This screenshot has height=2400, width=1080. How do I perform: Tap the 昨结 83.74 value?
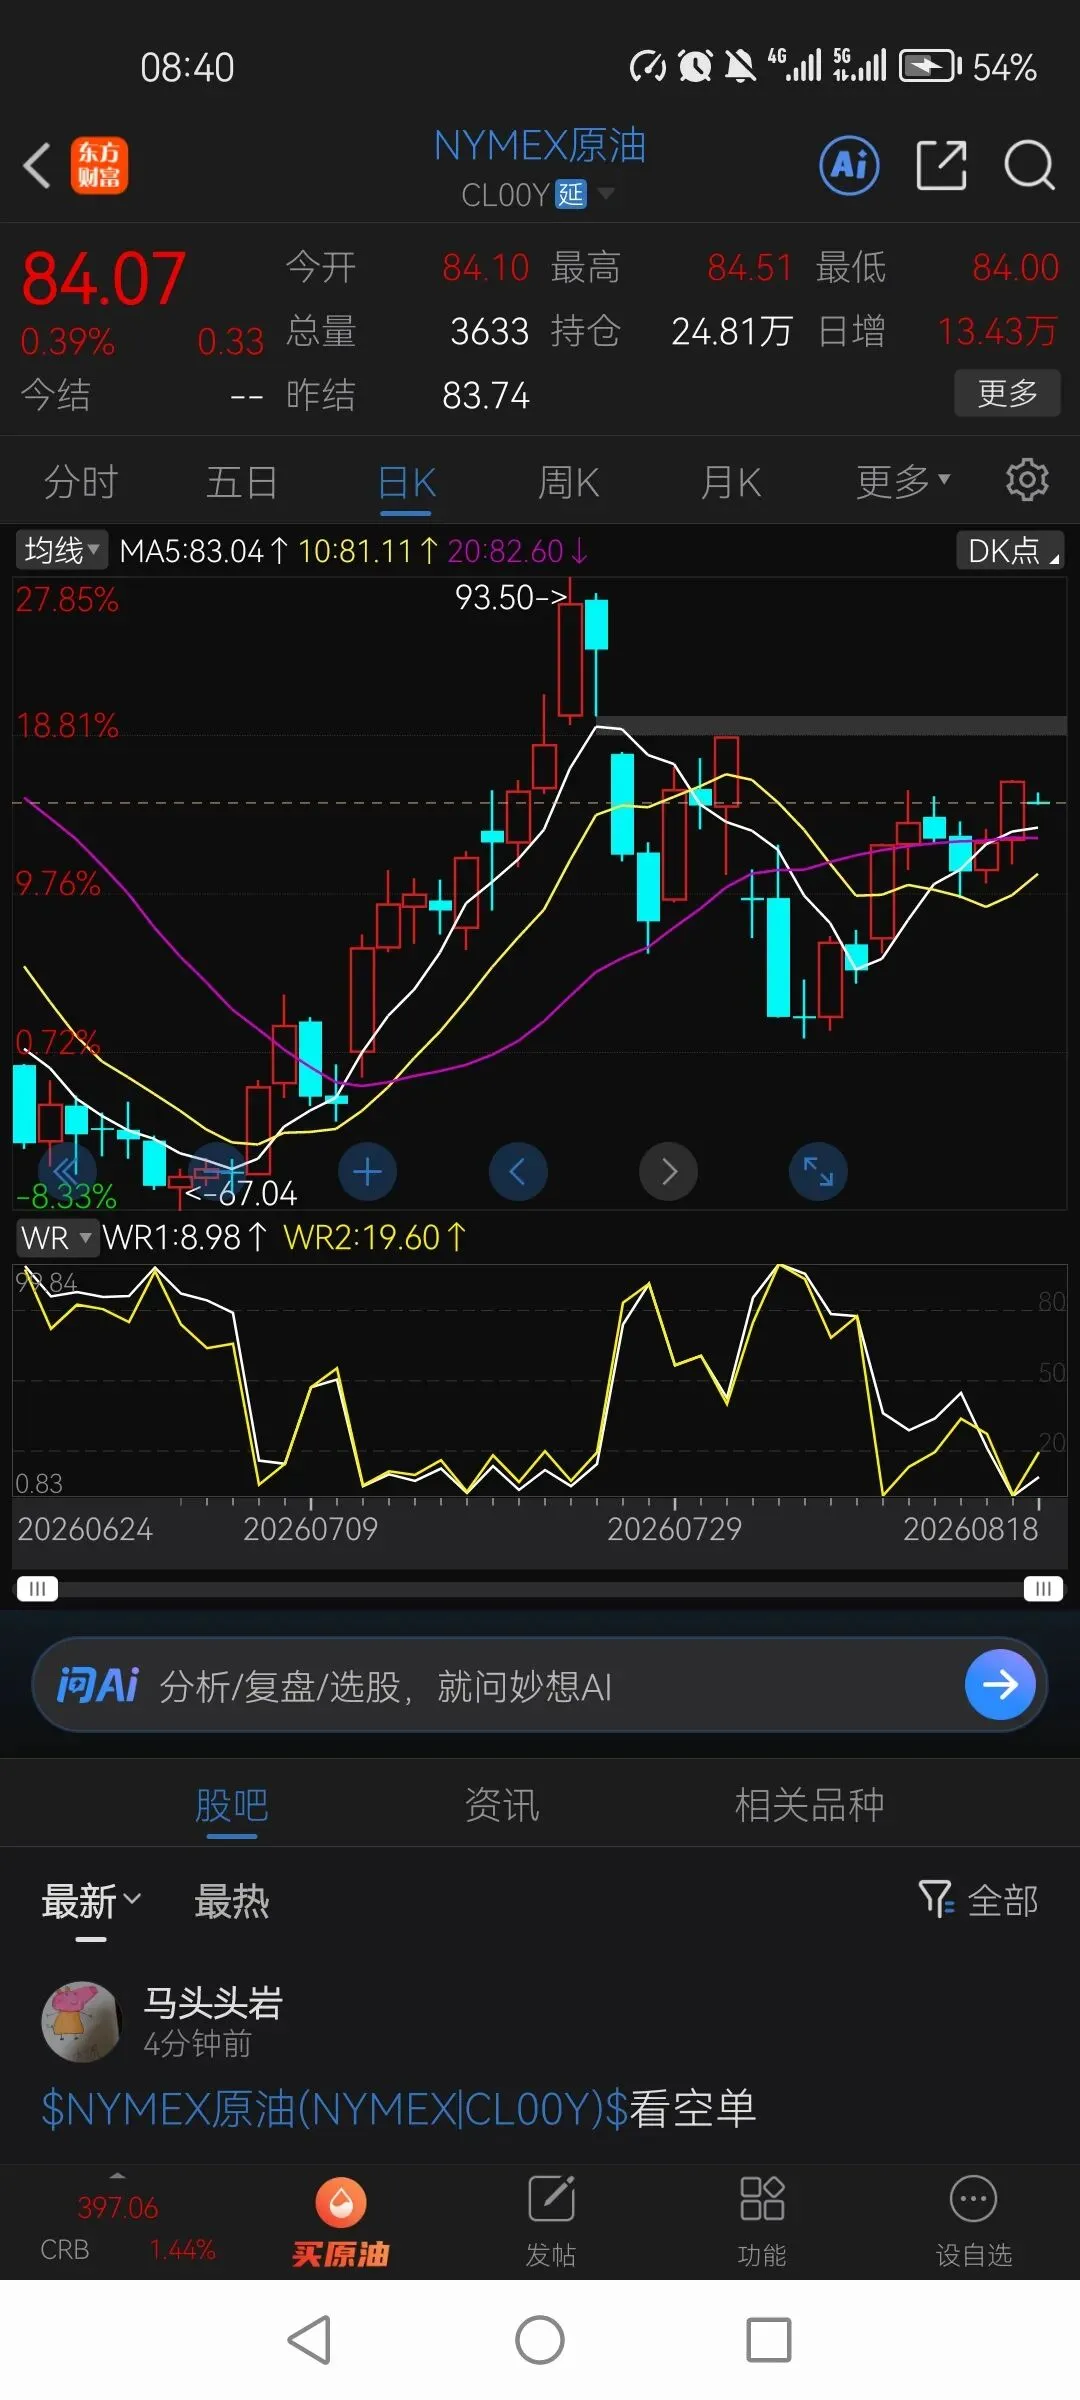tap(486, 395)
